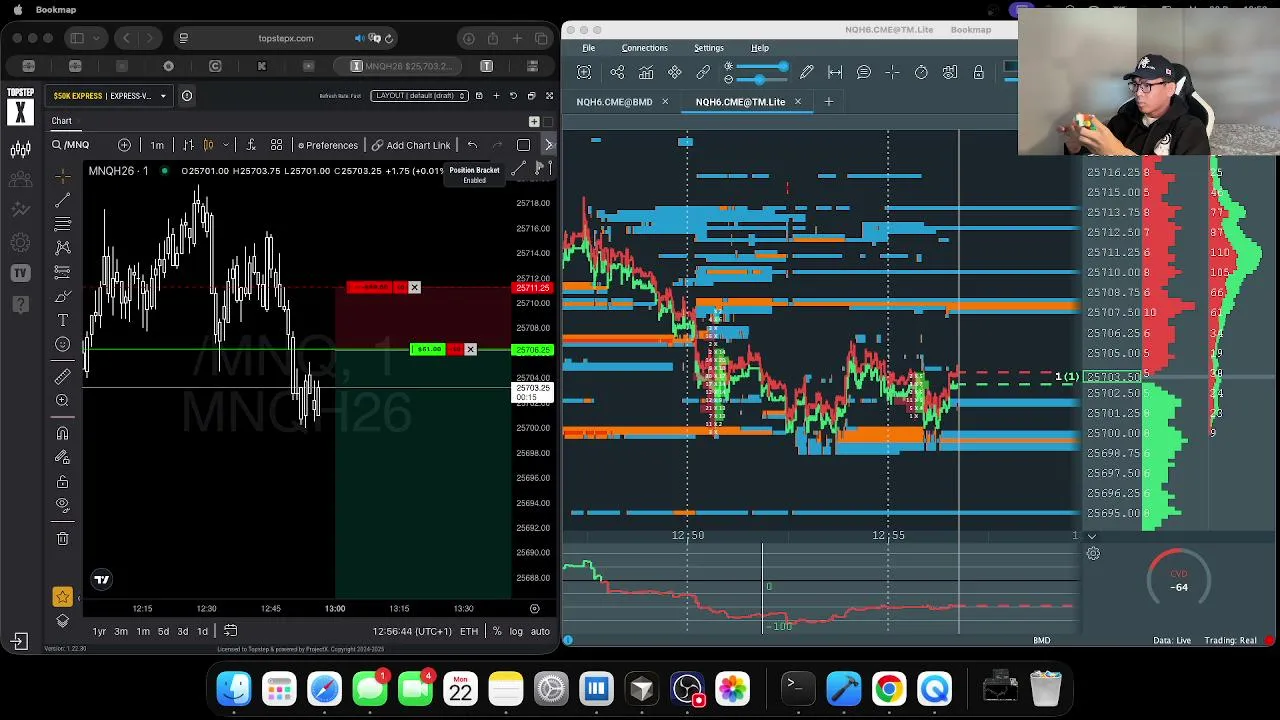
Task: Add a new Bookmap tab with plus
Action: [828, 102]
